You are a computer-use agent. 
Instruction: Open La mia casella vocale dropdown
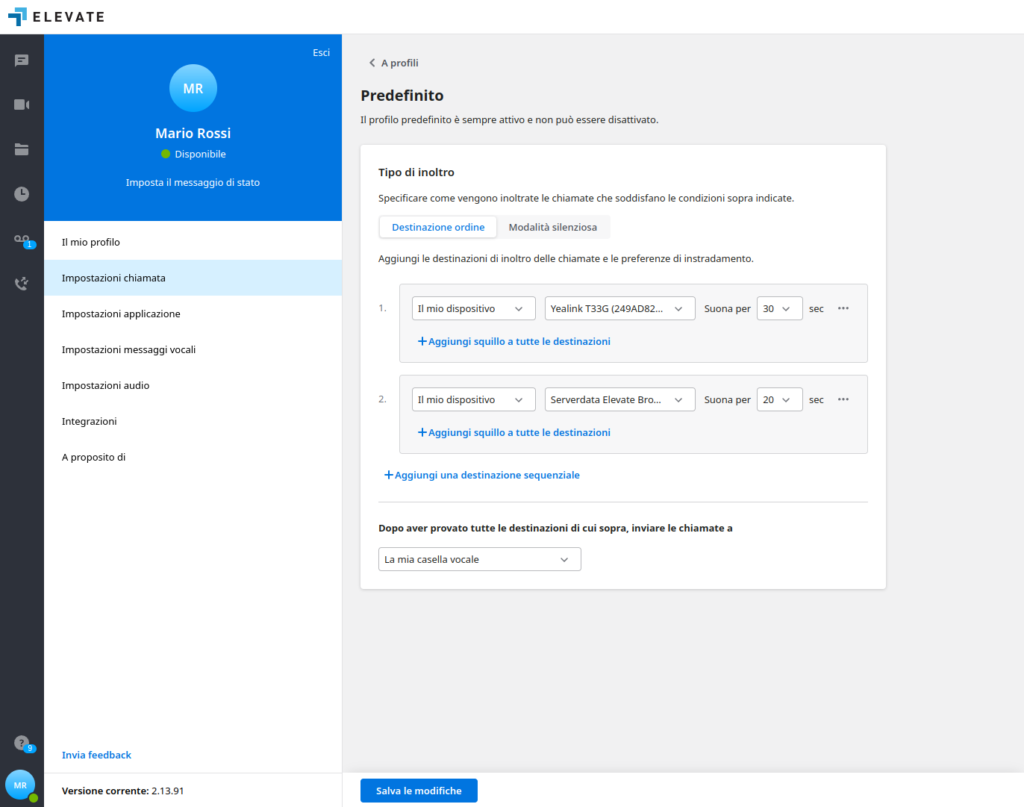pyautogui.click(x=479, y=560)
